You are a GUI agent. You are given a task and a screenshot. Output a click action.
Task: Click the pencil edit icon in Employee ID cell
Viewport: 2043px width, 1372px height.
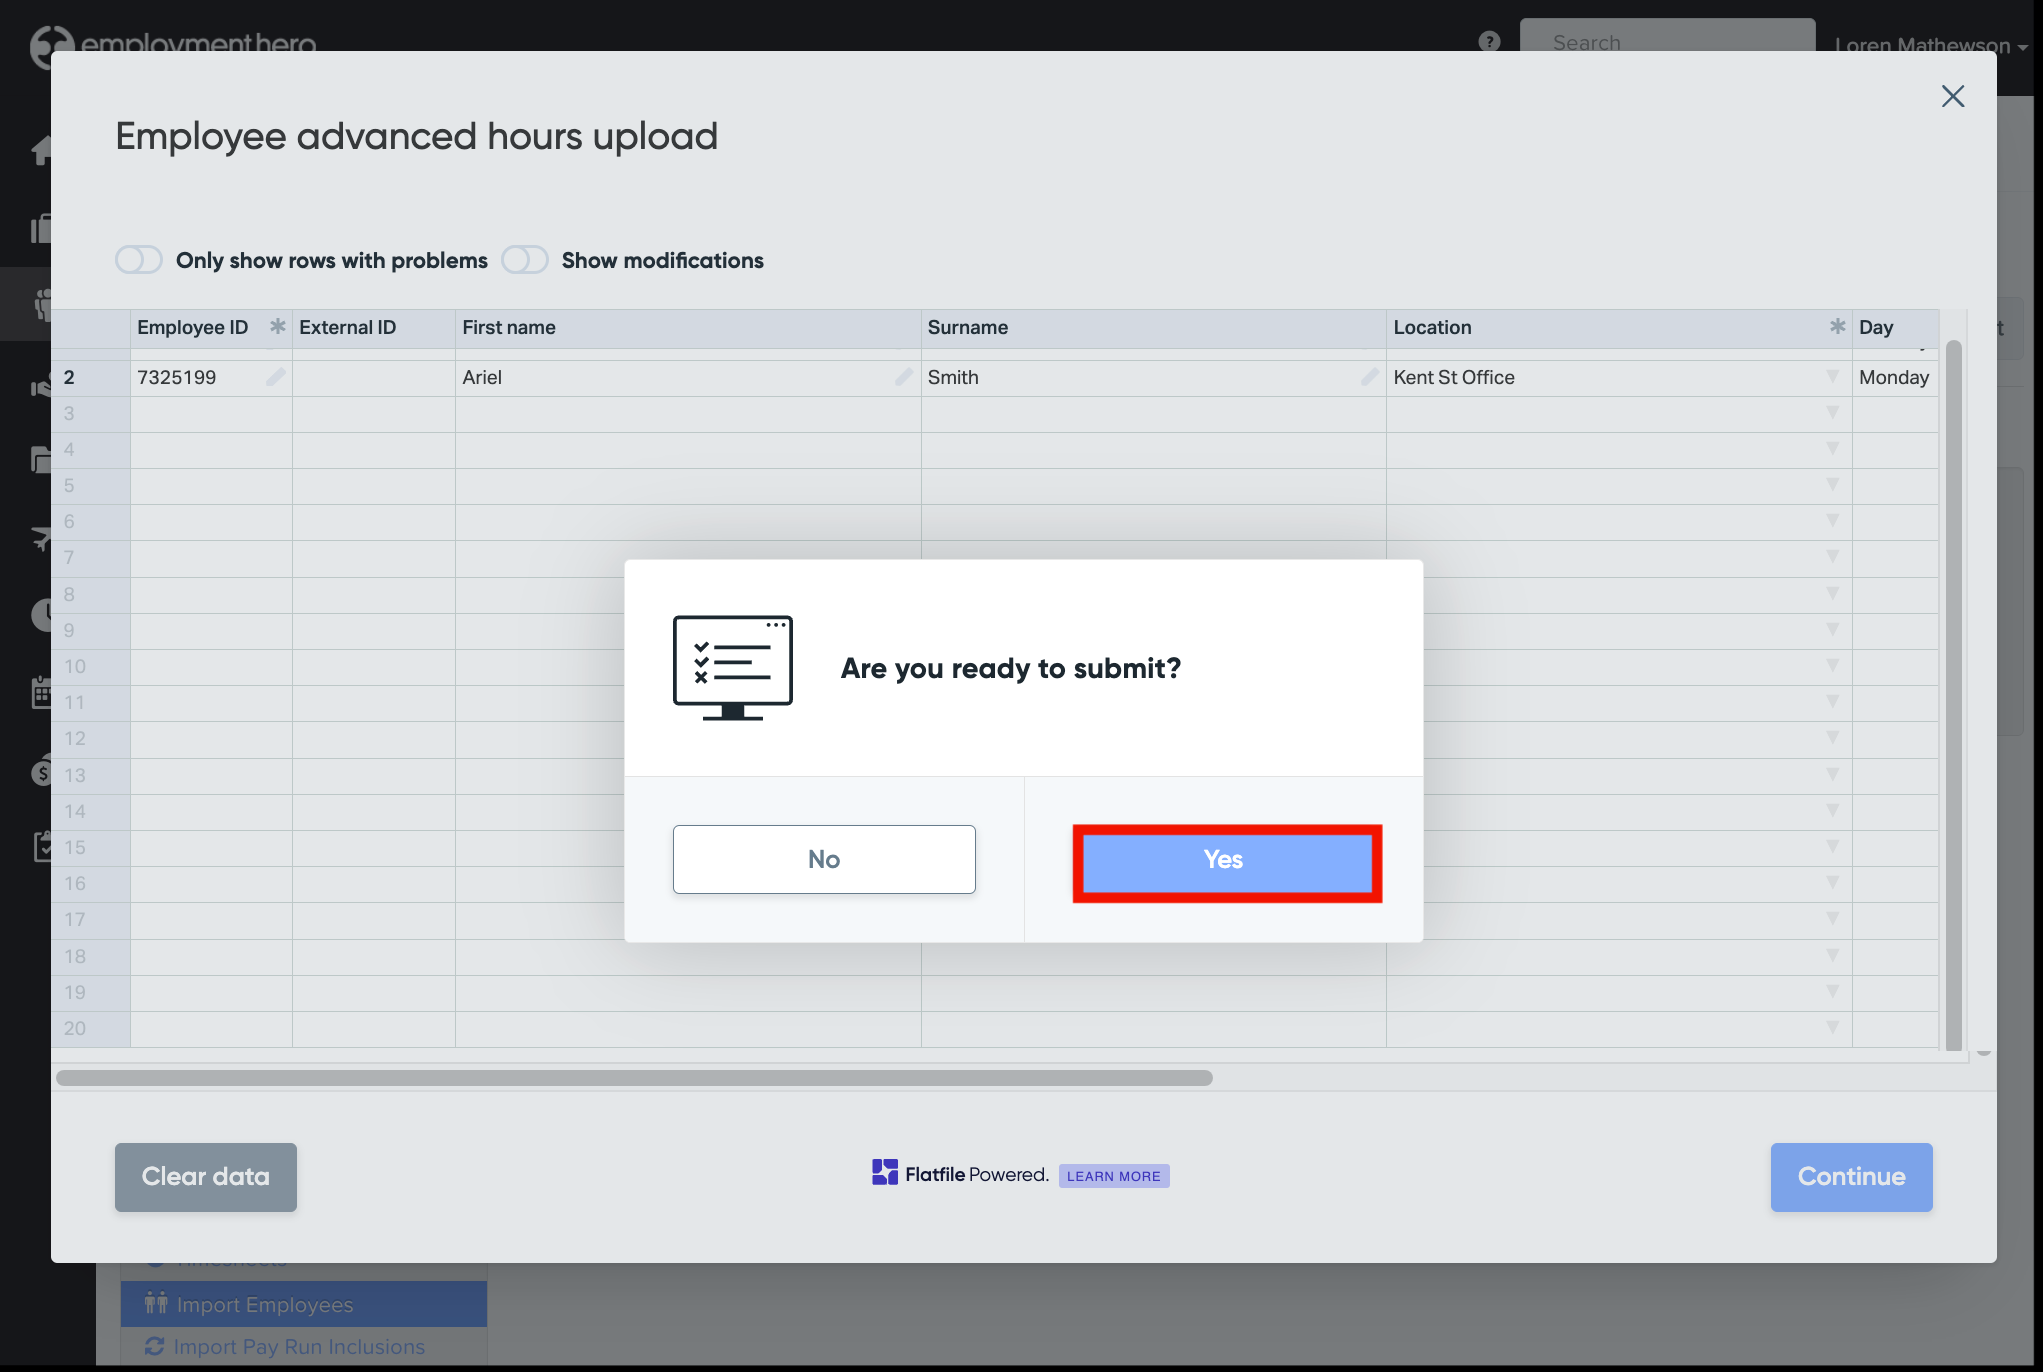coord(275,377)
